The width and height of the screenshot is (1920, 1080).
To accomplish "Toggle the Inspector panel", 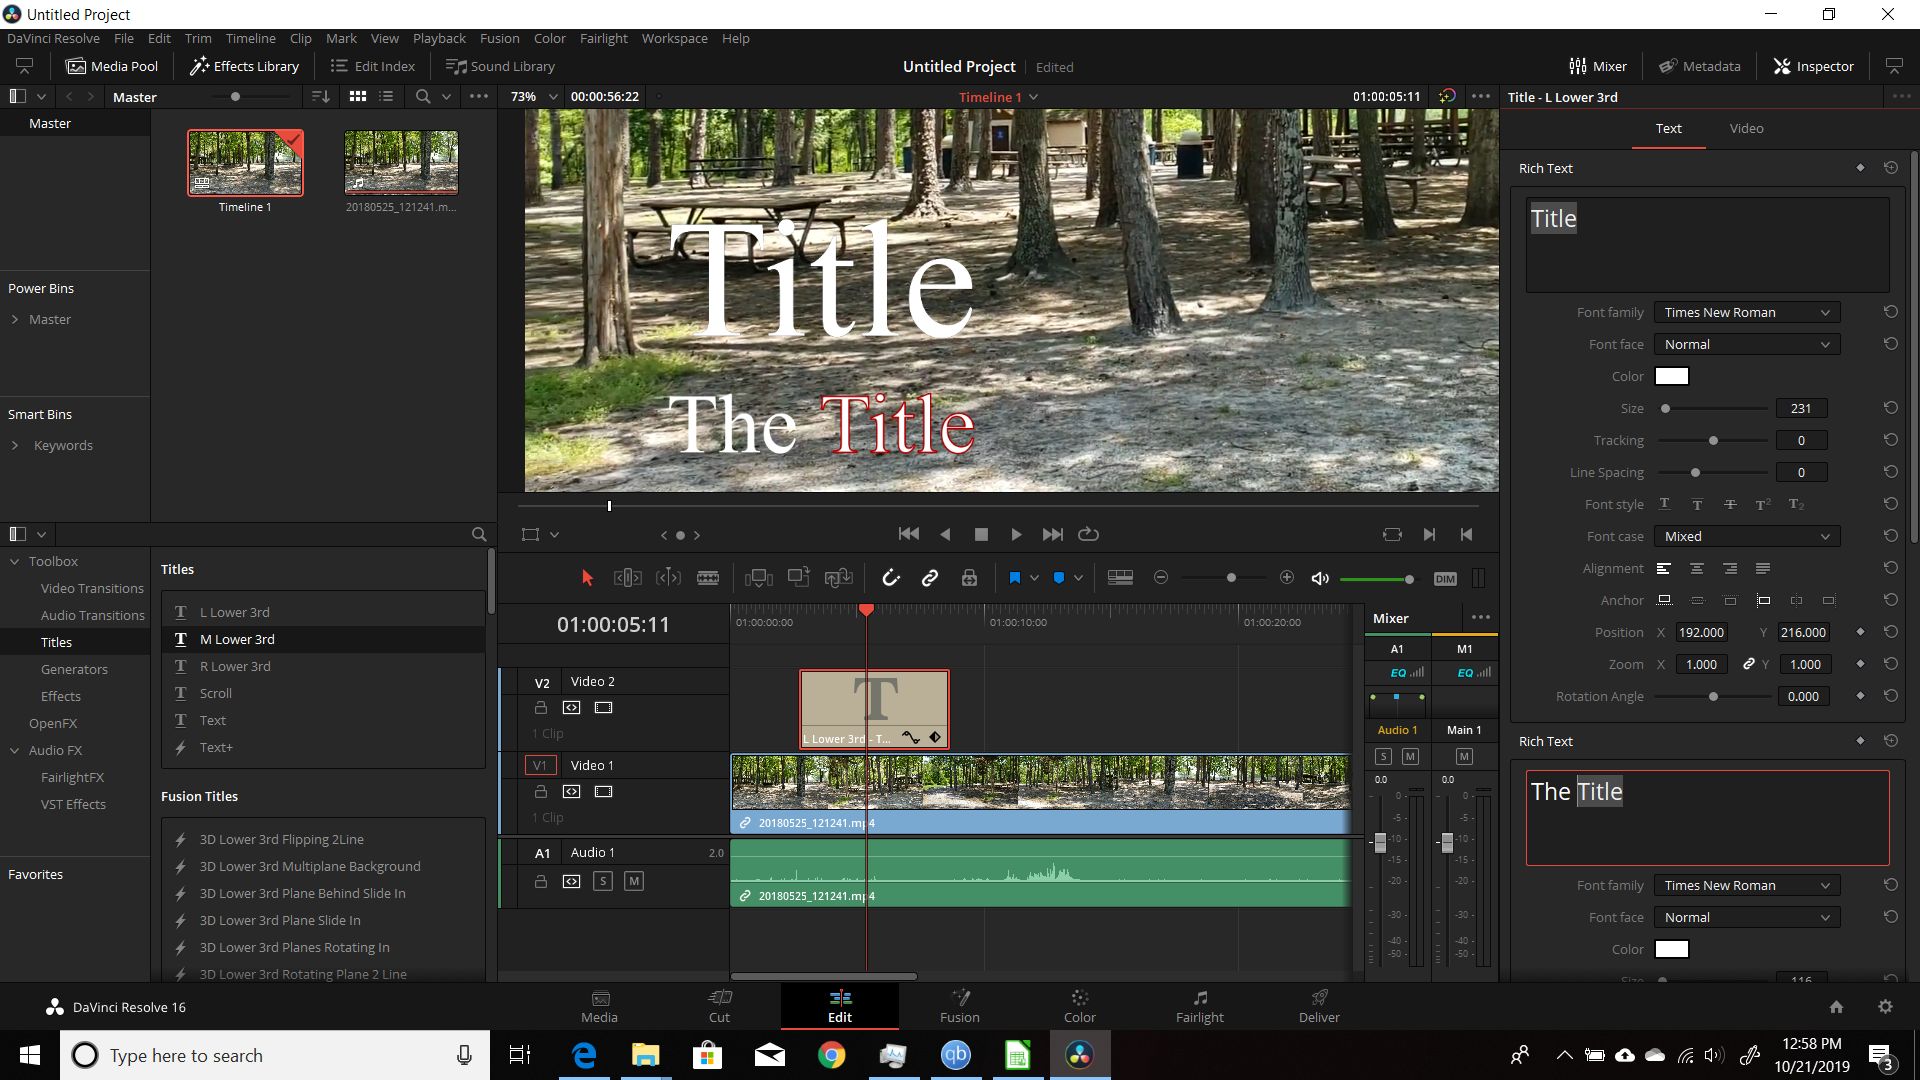I will click(x=1813, y=66).
